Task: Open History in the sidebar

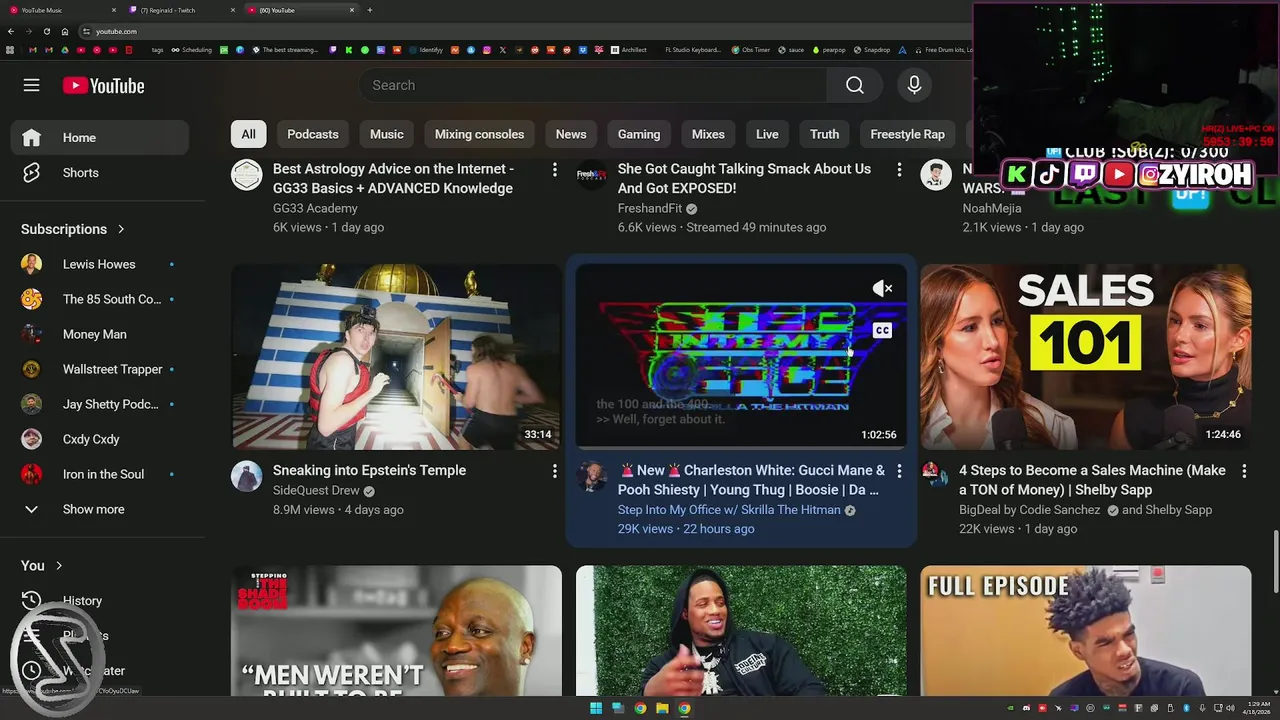Action: click(100, 601)
